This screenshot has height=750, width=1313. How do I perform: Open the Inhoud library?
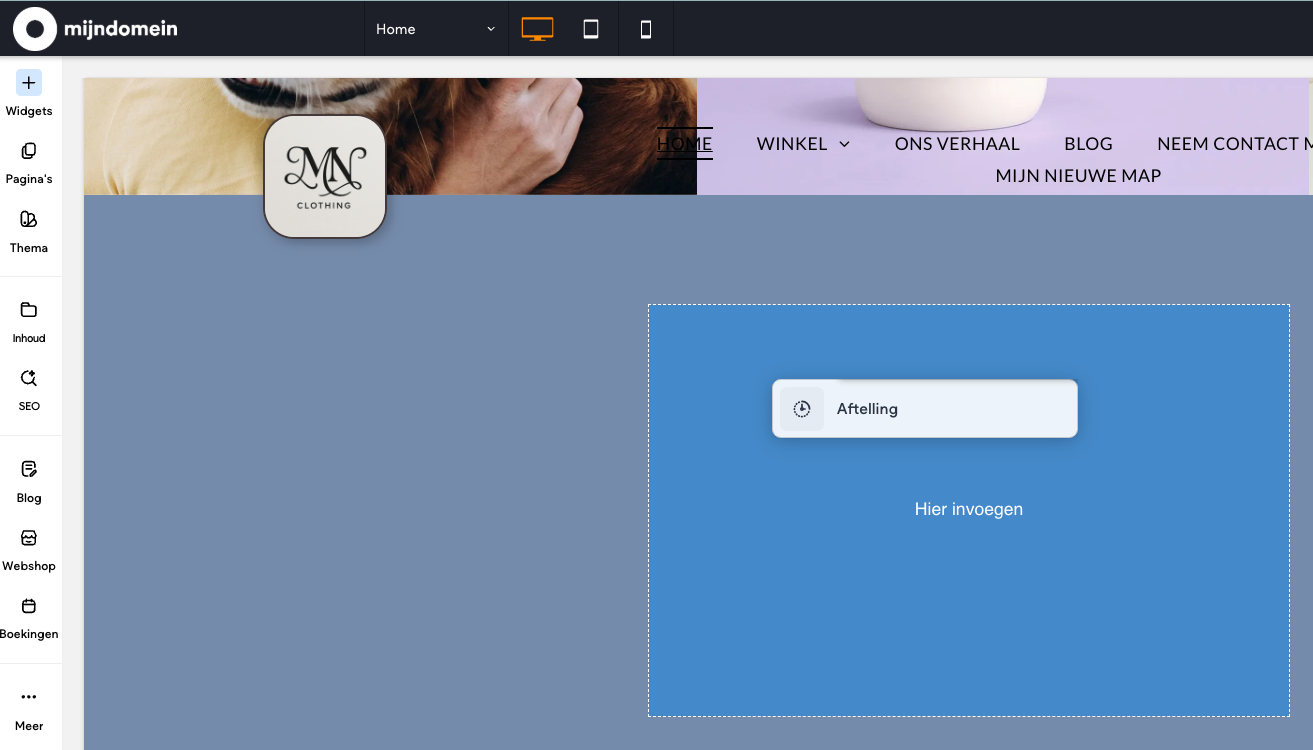(x=29, y=322)
